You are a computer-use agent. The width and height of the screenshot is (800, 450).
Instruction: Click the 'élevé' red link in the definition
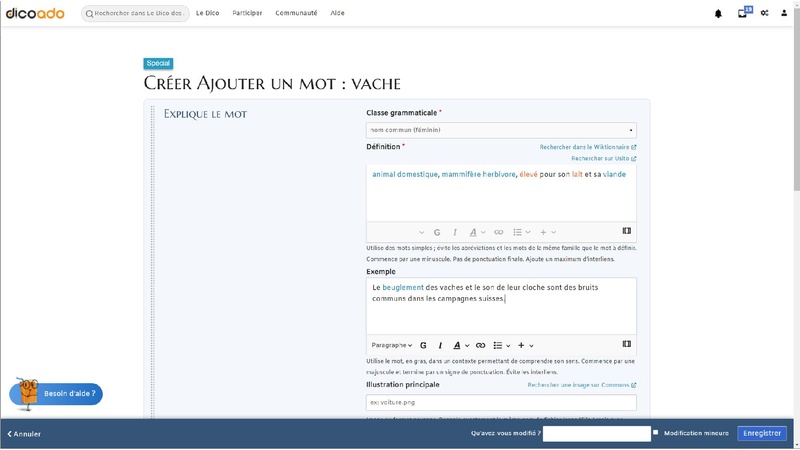pos(529,174)
